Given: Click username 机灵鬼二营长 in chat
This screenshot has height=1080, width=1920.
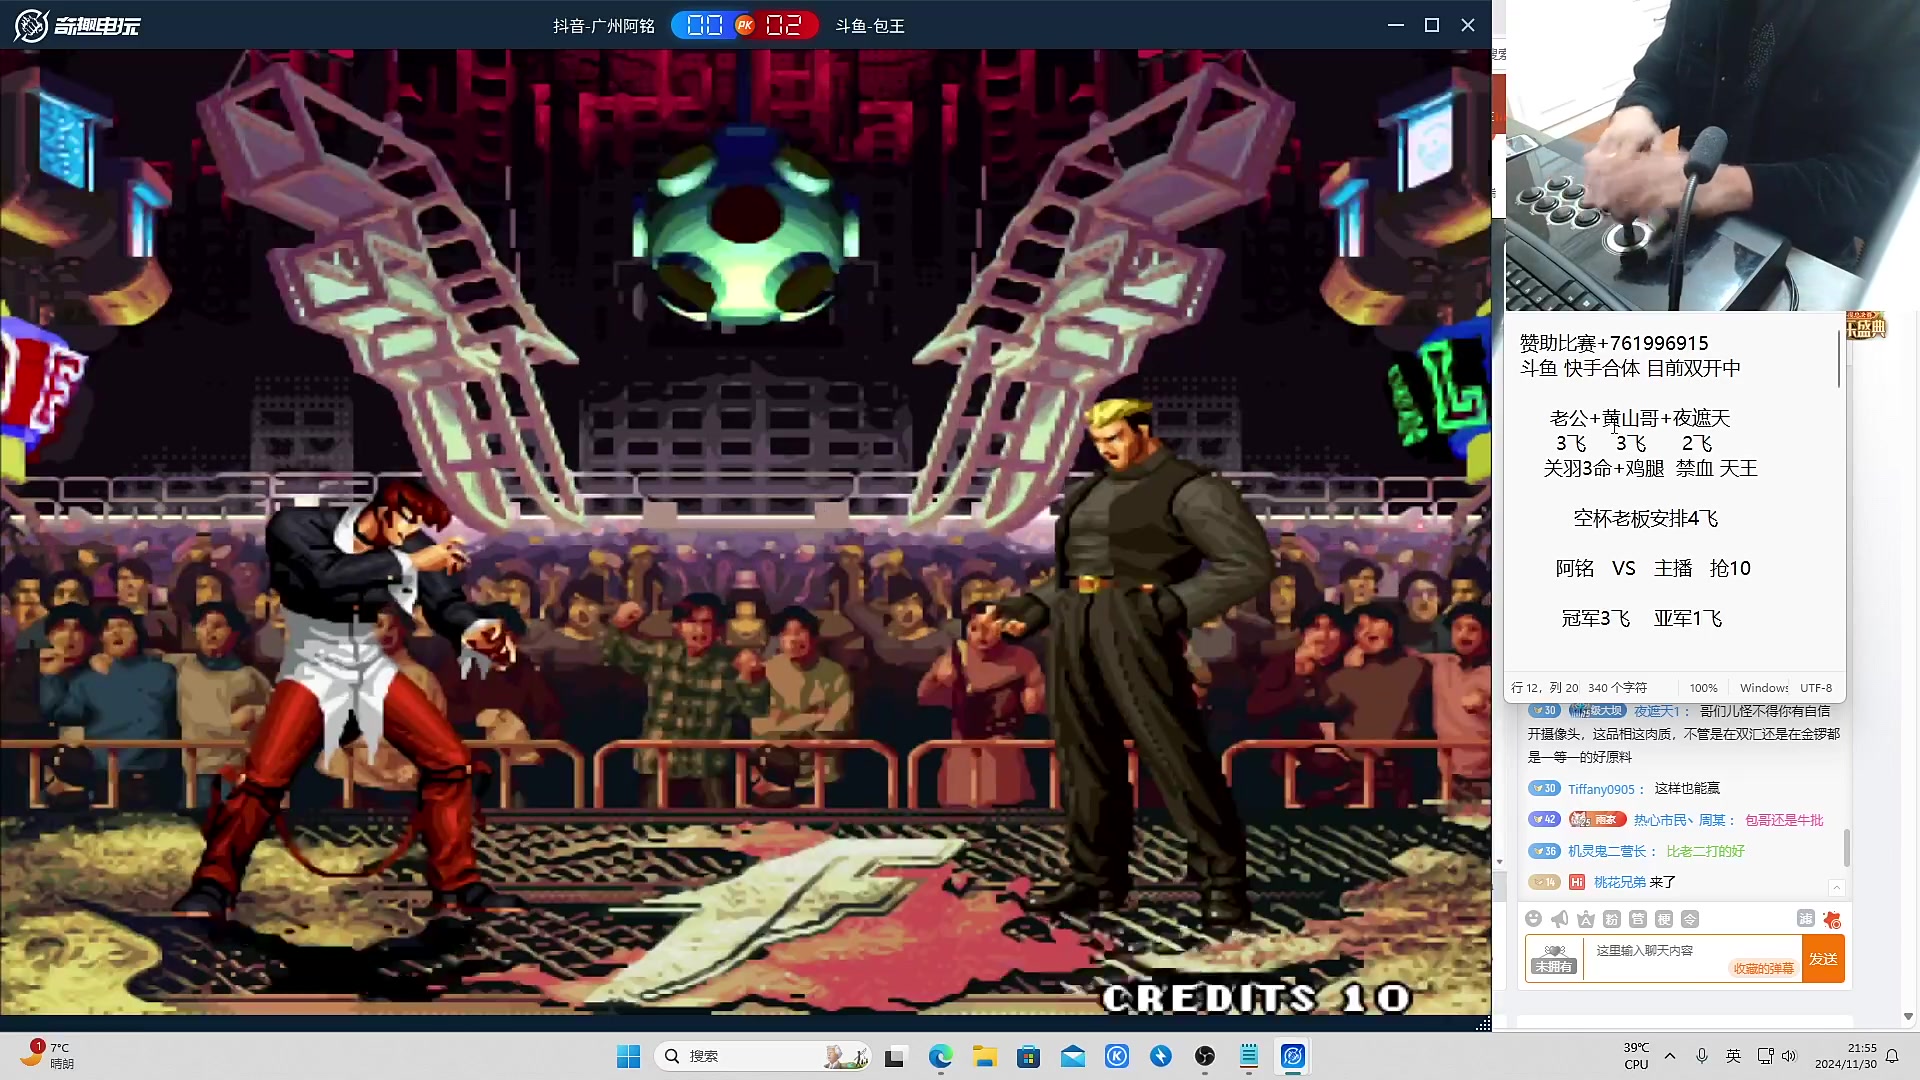Looking at the screenshot, I should coord(1606,851).
